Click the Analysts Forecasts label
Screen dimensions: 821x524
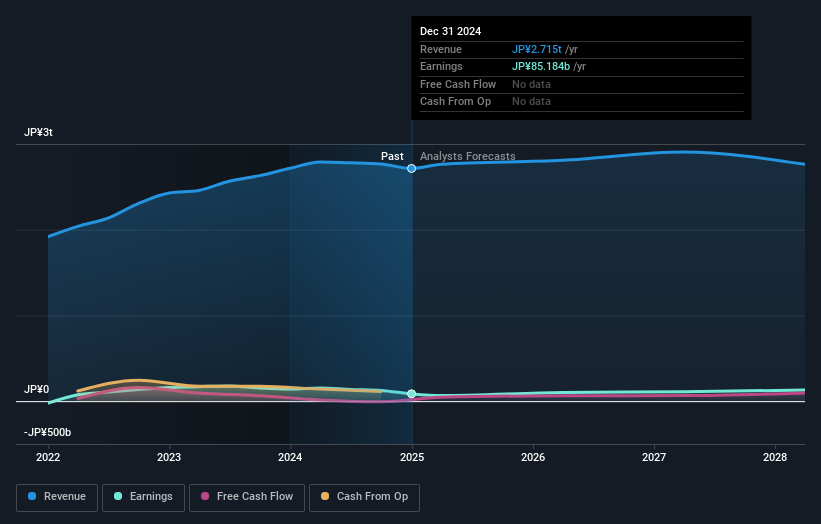468,156
